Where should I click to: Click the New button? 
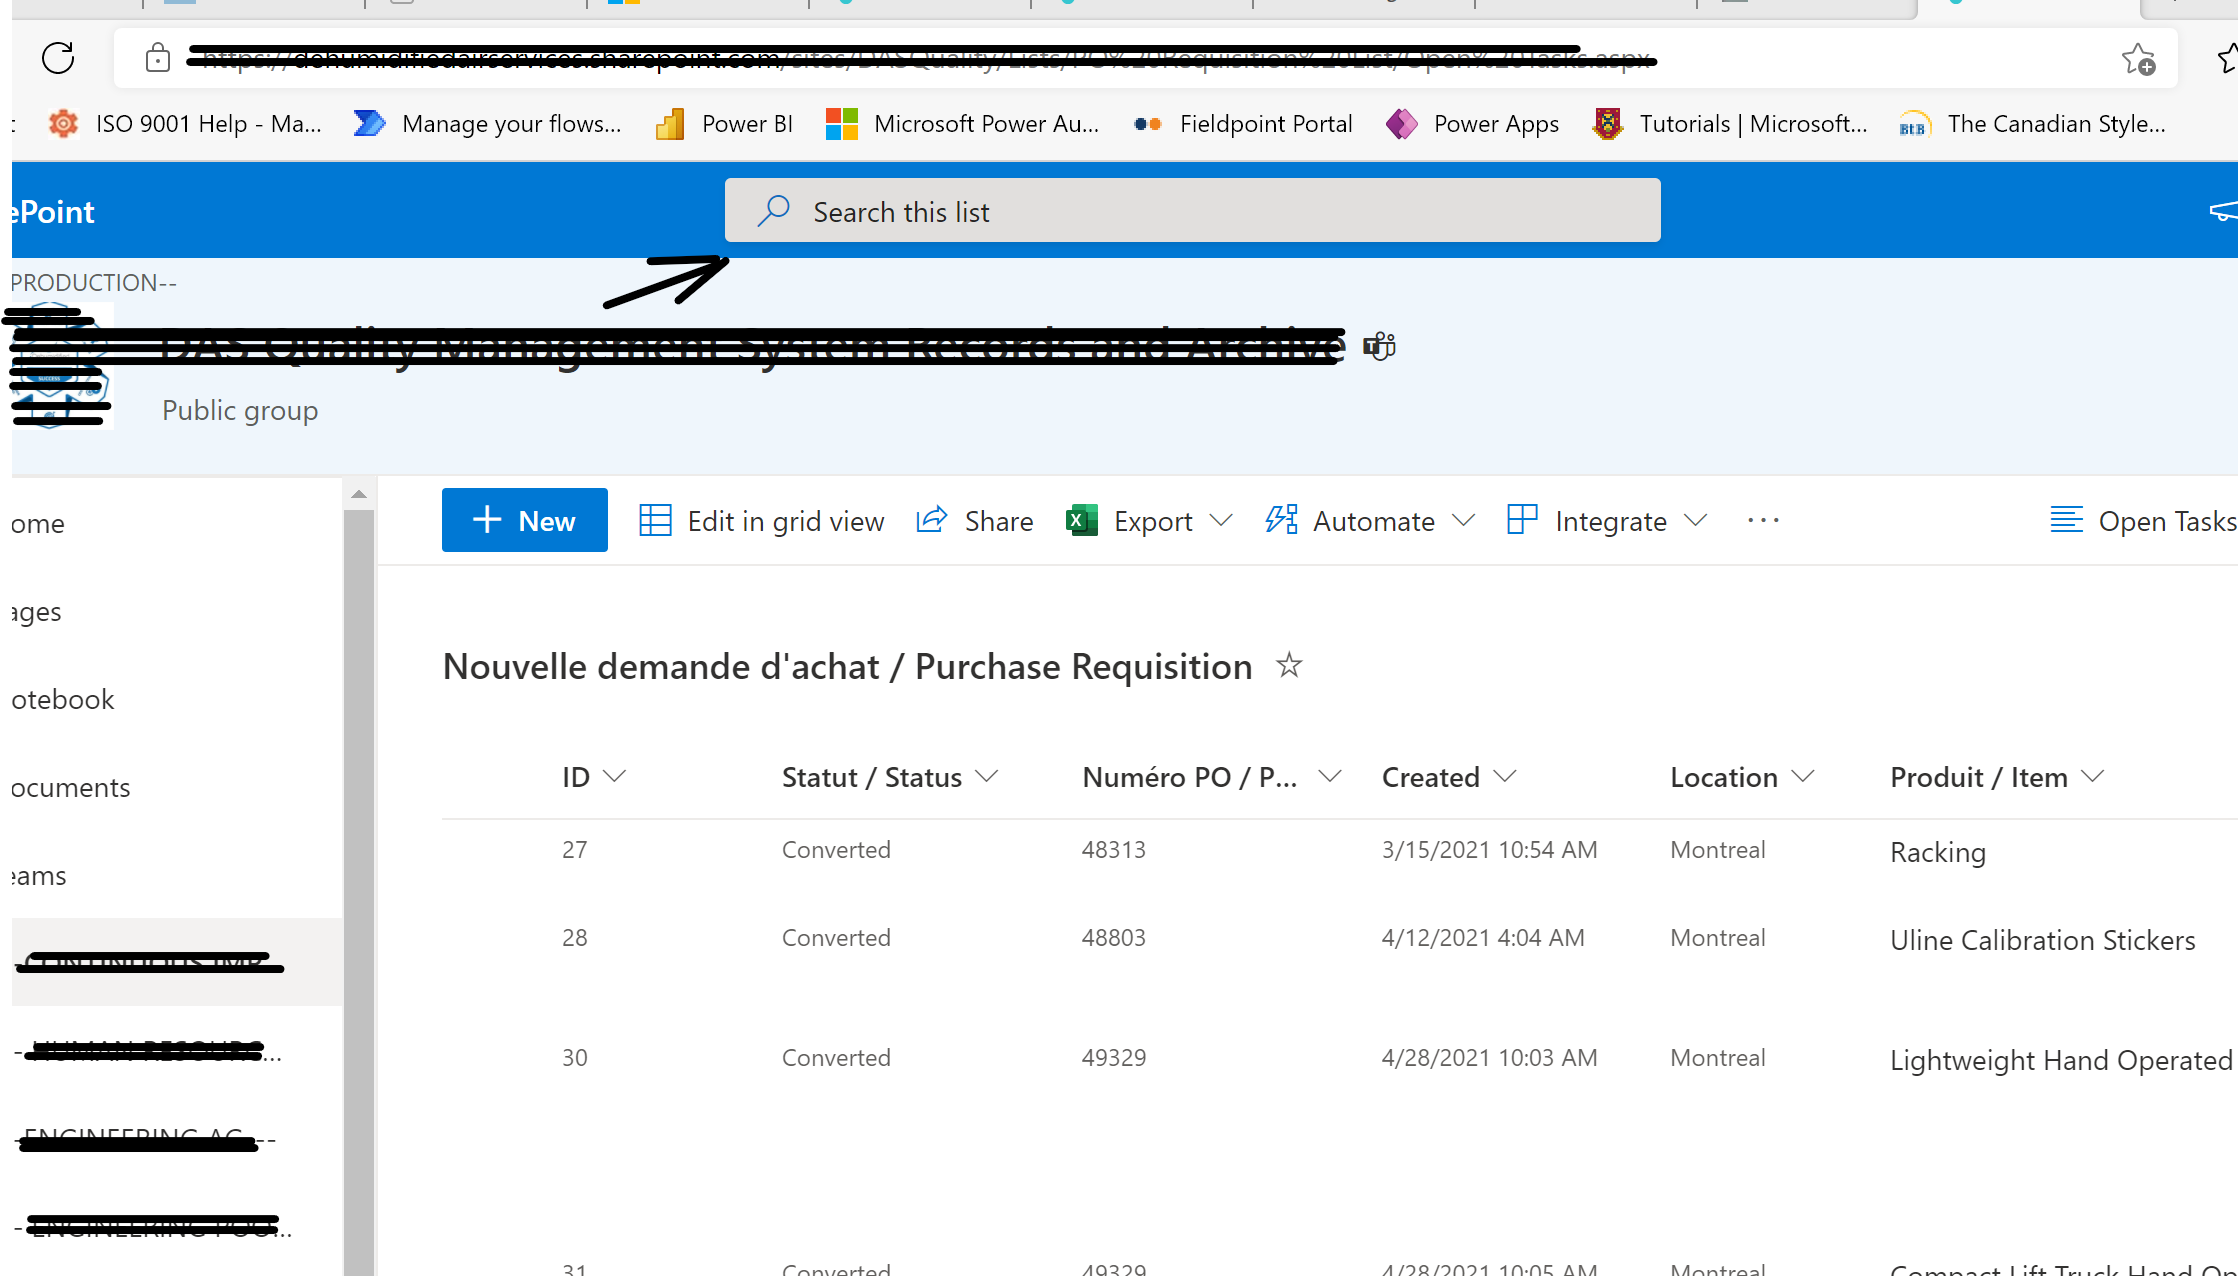coord(524,520)
